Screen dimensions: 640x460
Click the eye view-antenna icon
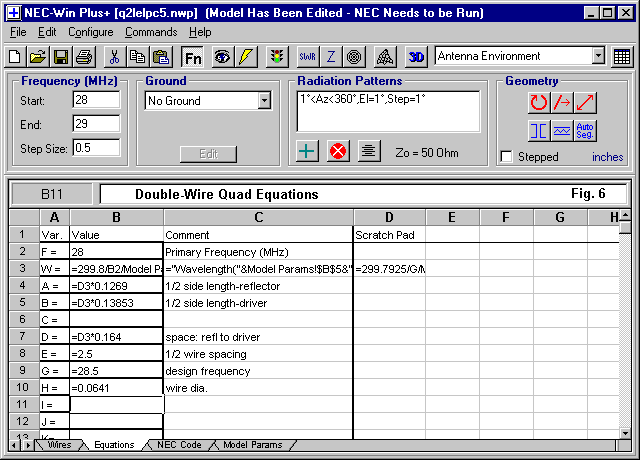click(222, 57)
